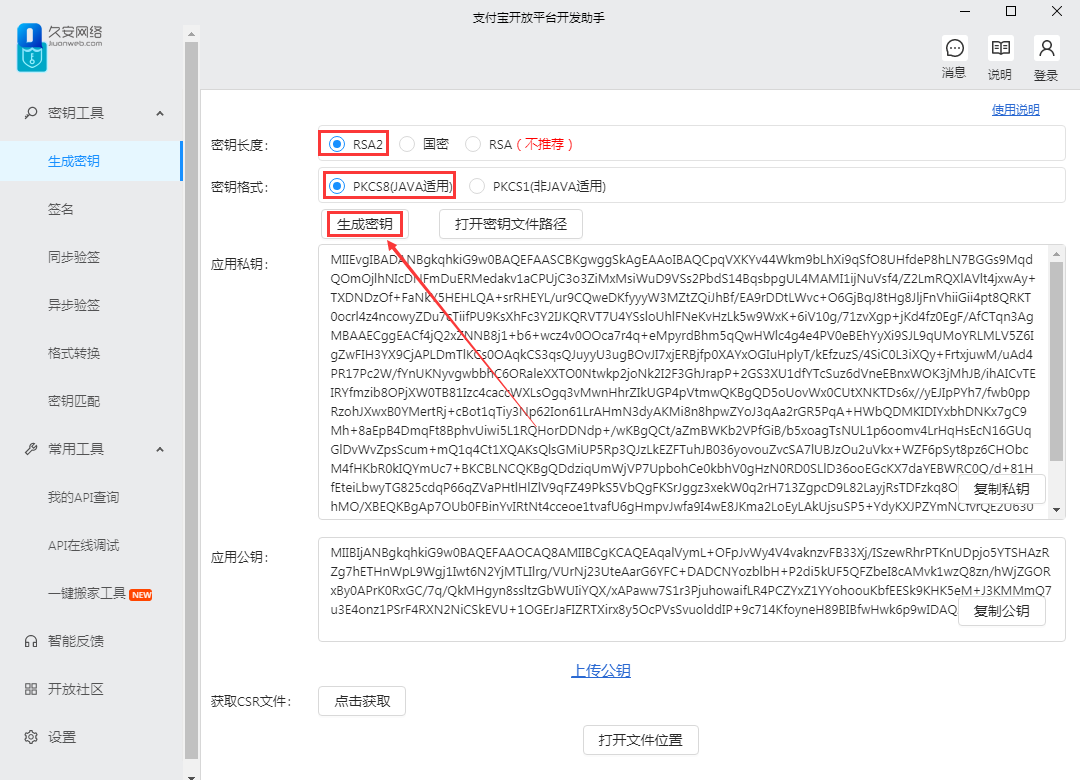Click the 智能反馈 headset icon
This screenshot has width=1080, height=780.
click(31, 642)
